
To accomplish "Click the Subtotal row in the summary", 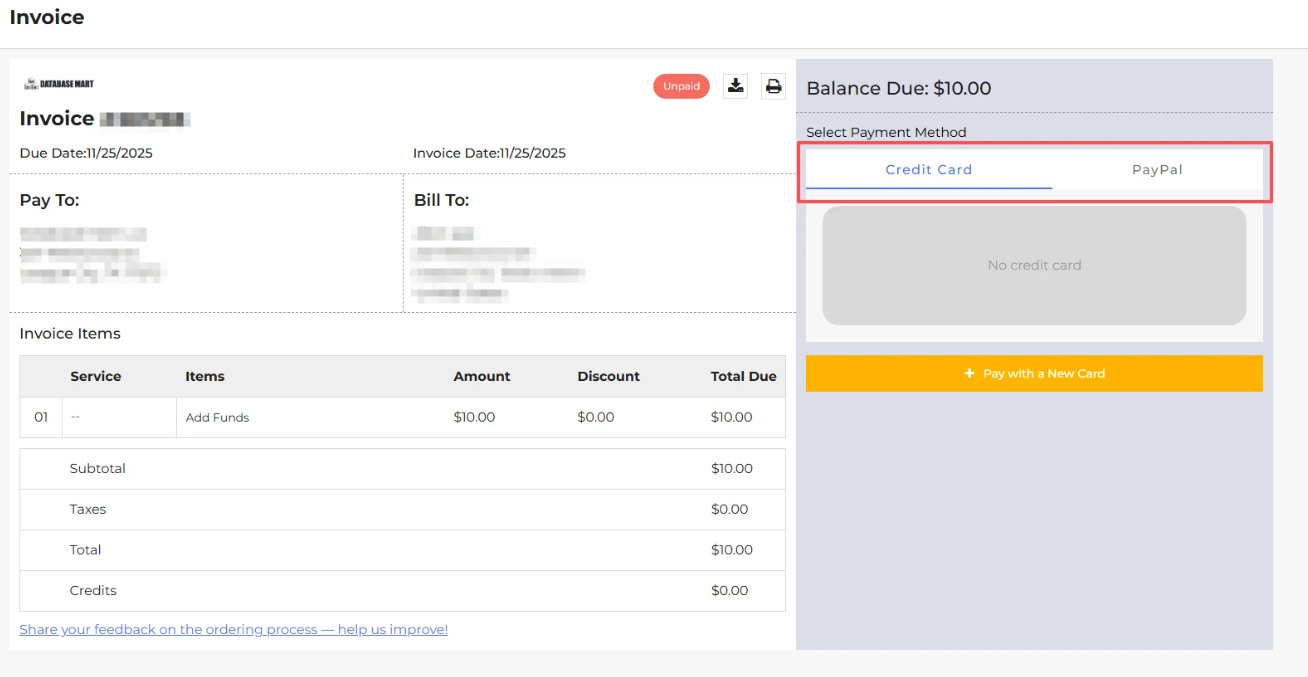I will pos(98,468).
